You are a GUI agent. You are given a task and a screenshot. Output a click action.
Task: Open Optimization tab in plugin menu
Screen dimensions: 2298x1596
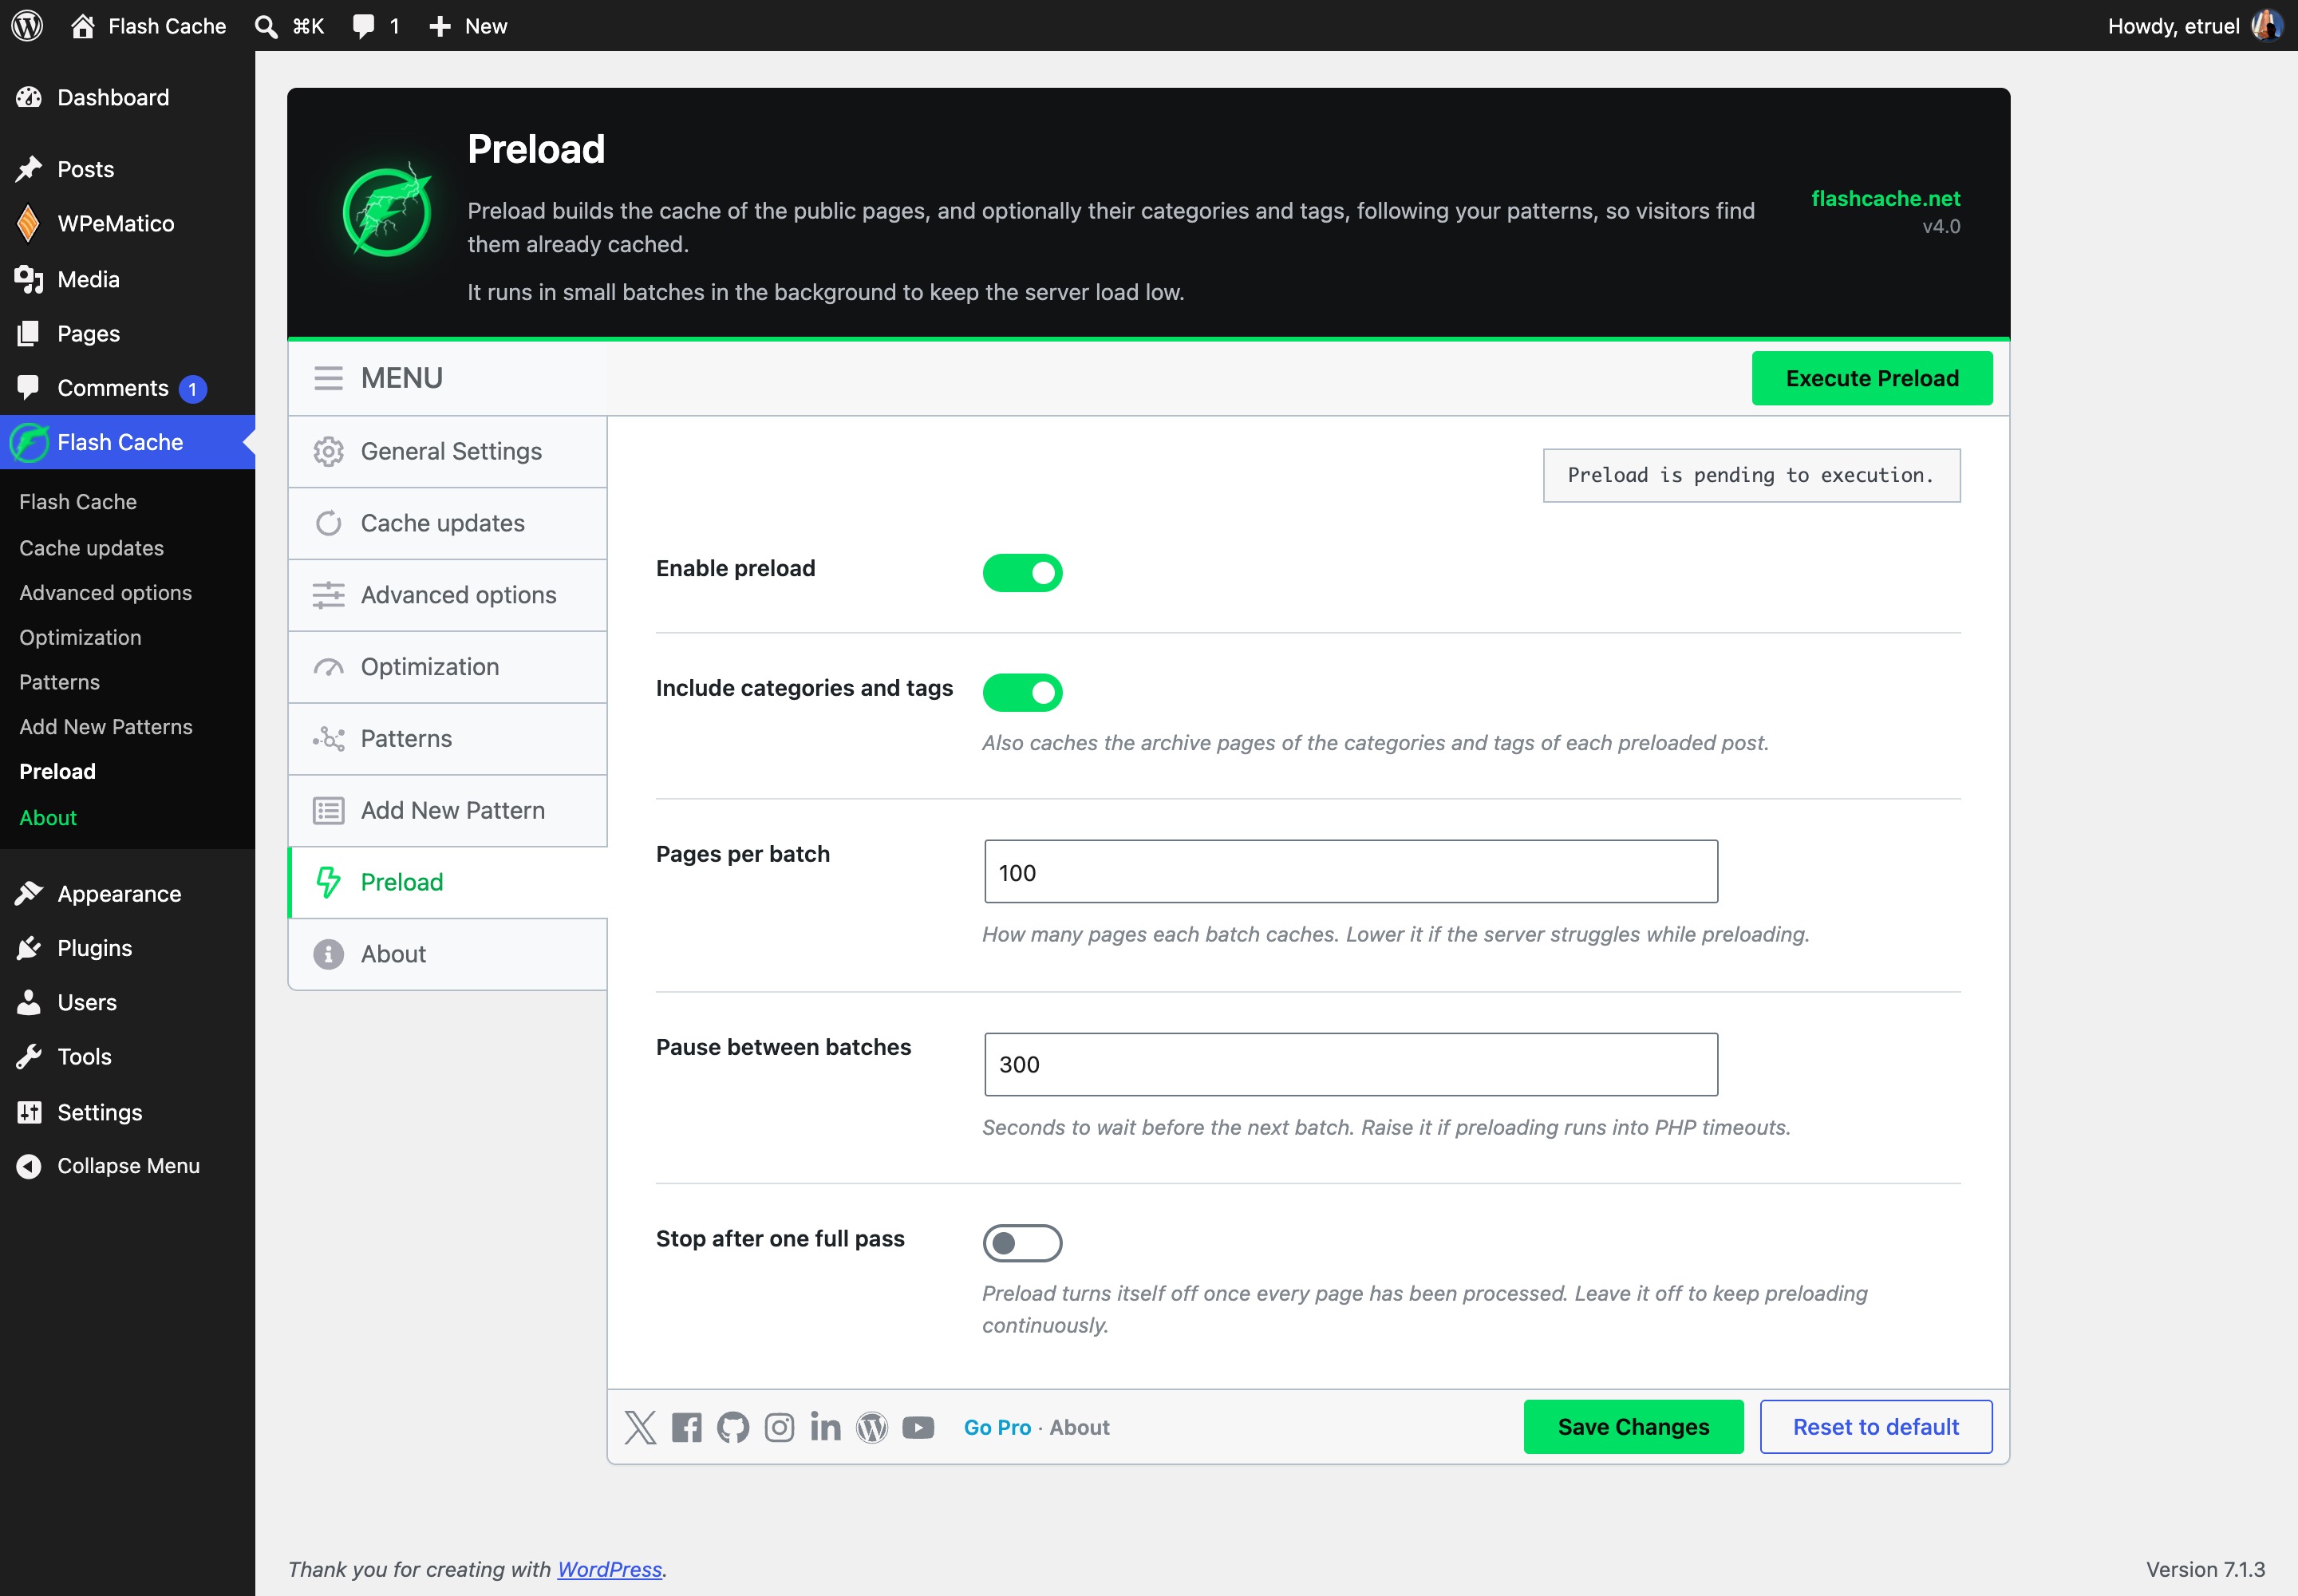[x=448, y=667]
